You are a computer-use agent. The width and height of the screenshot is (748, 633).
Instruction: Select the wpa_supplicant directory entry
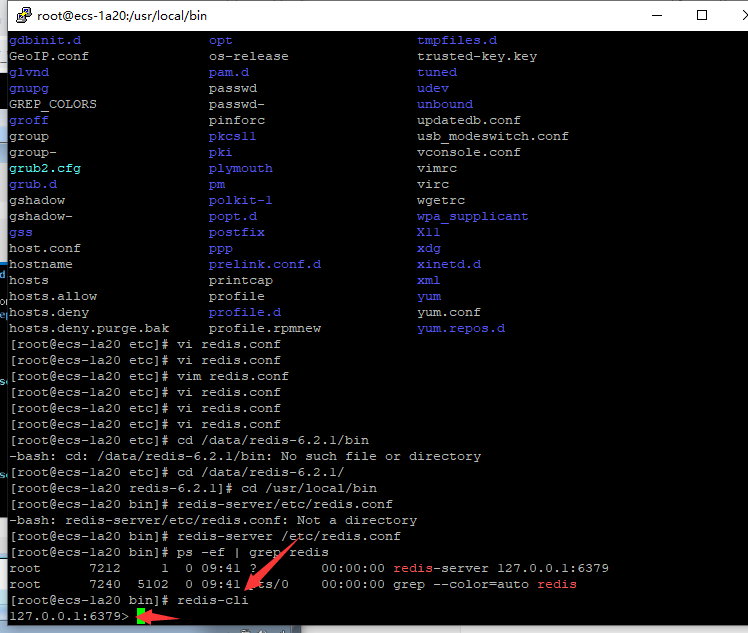click(473, 217)
